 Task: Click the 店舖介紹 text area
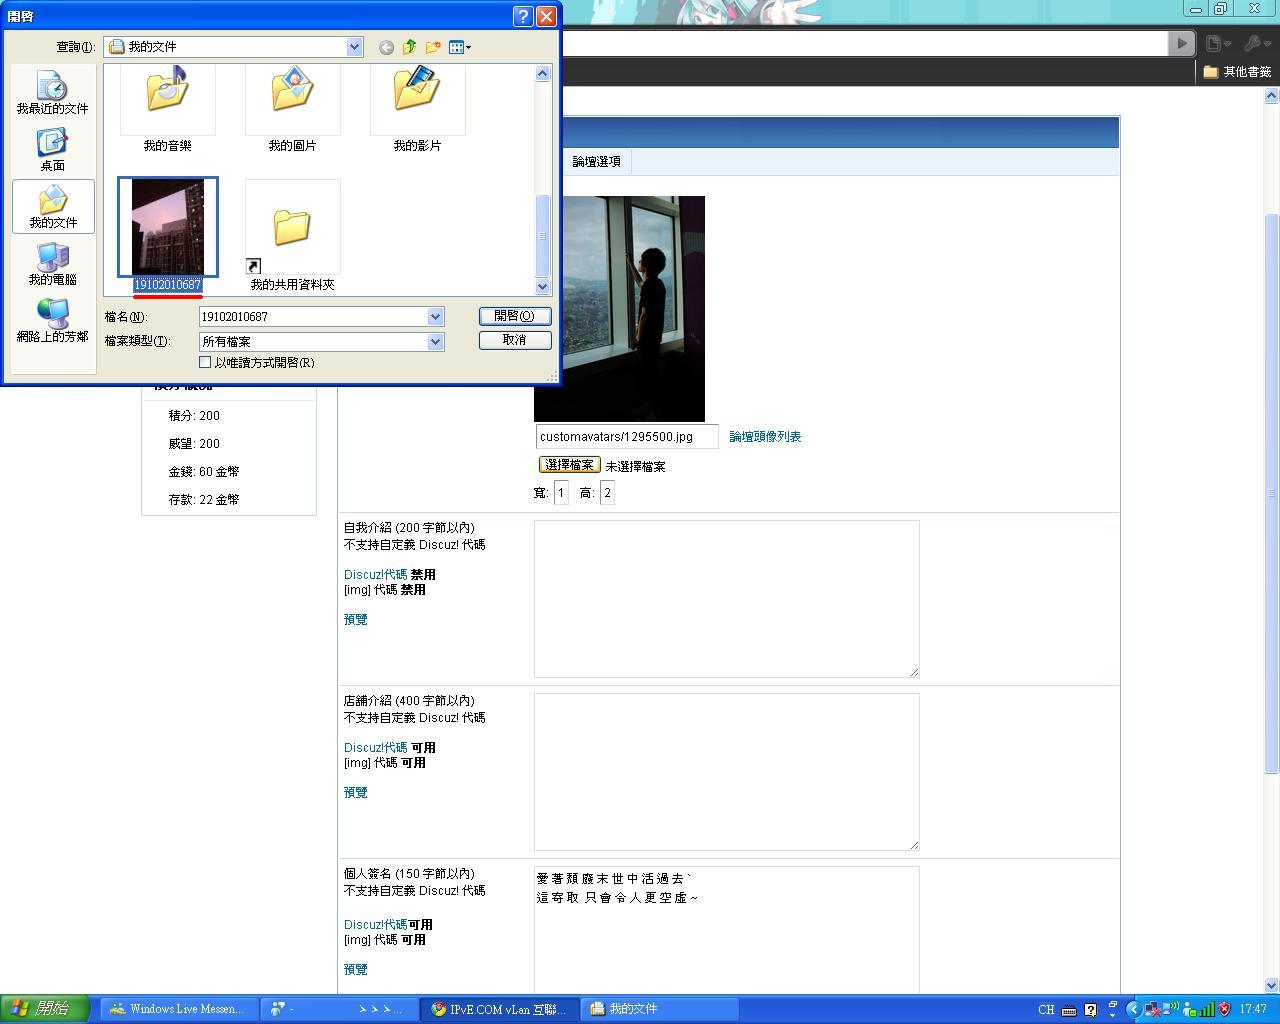[x=727, y=771]
